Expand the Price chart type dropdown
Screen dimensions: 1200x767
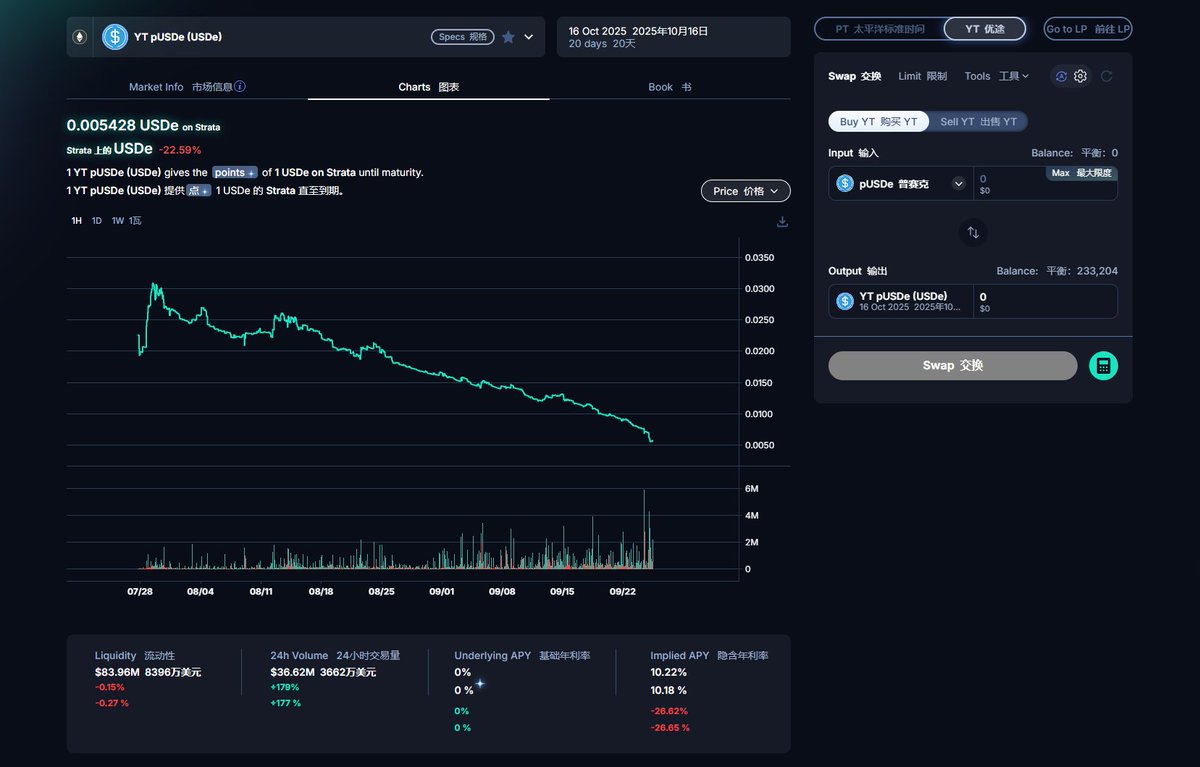(745, 191)
